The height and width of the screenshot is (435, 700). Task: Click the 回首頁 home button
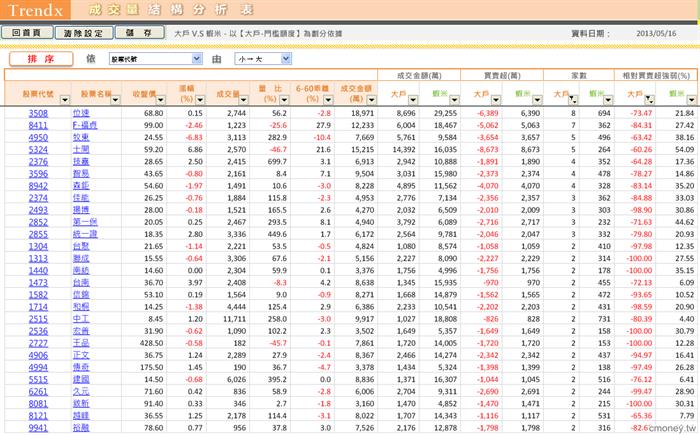(26, 33)
